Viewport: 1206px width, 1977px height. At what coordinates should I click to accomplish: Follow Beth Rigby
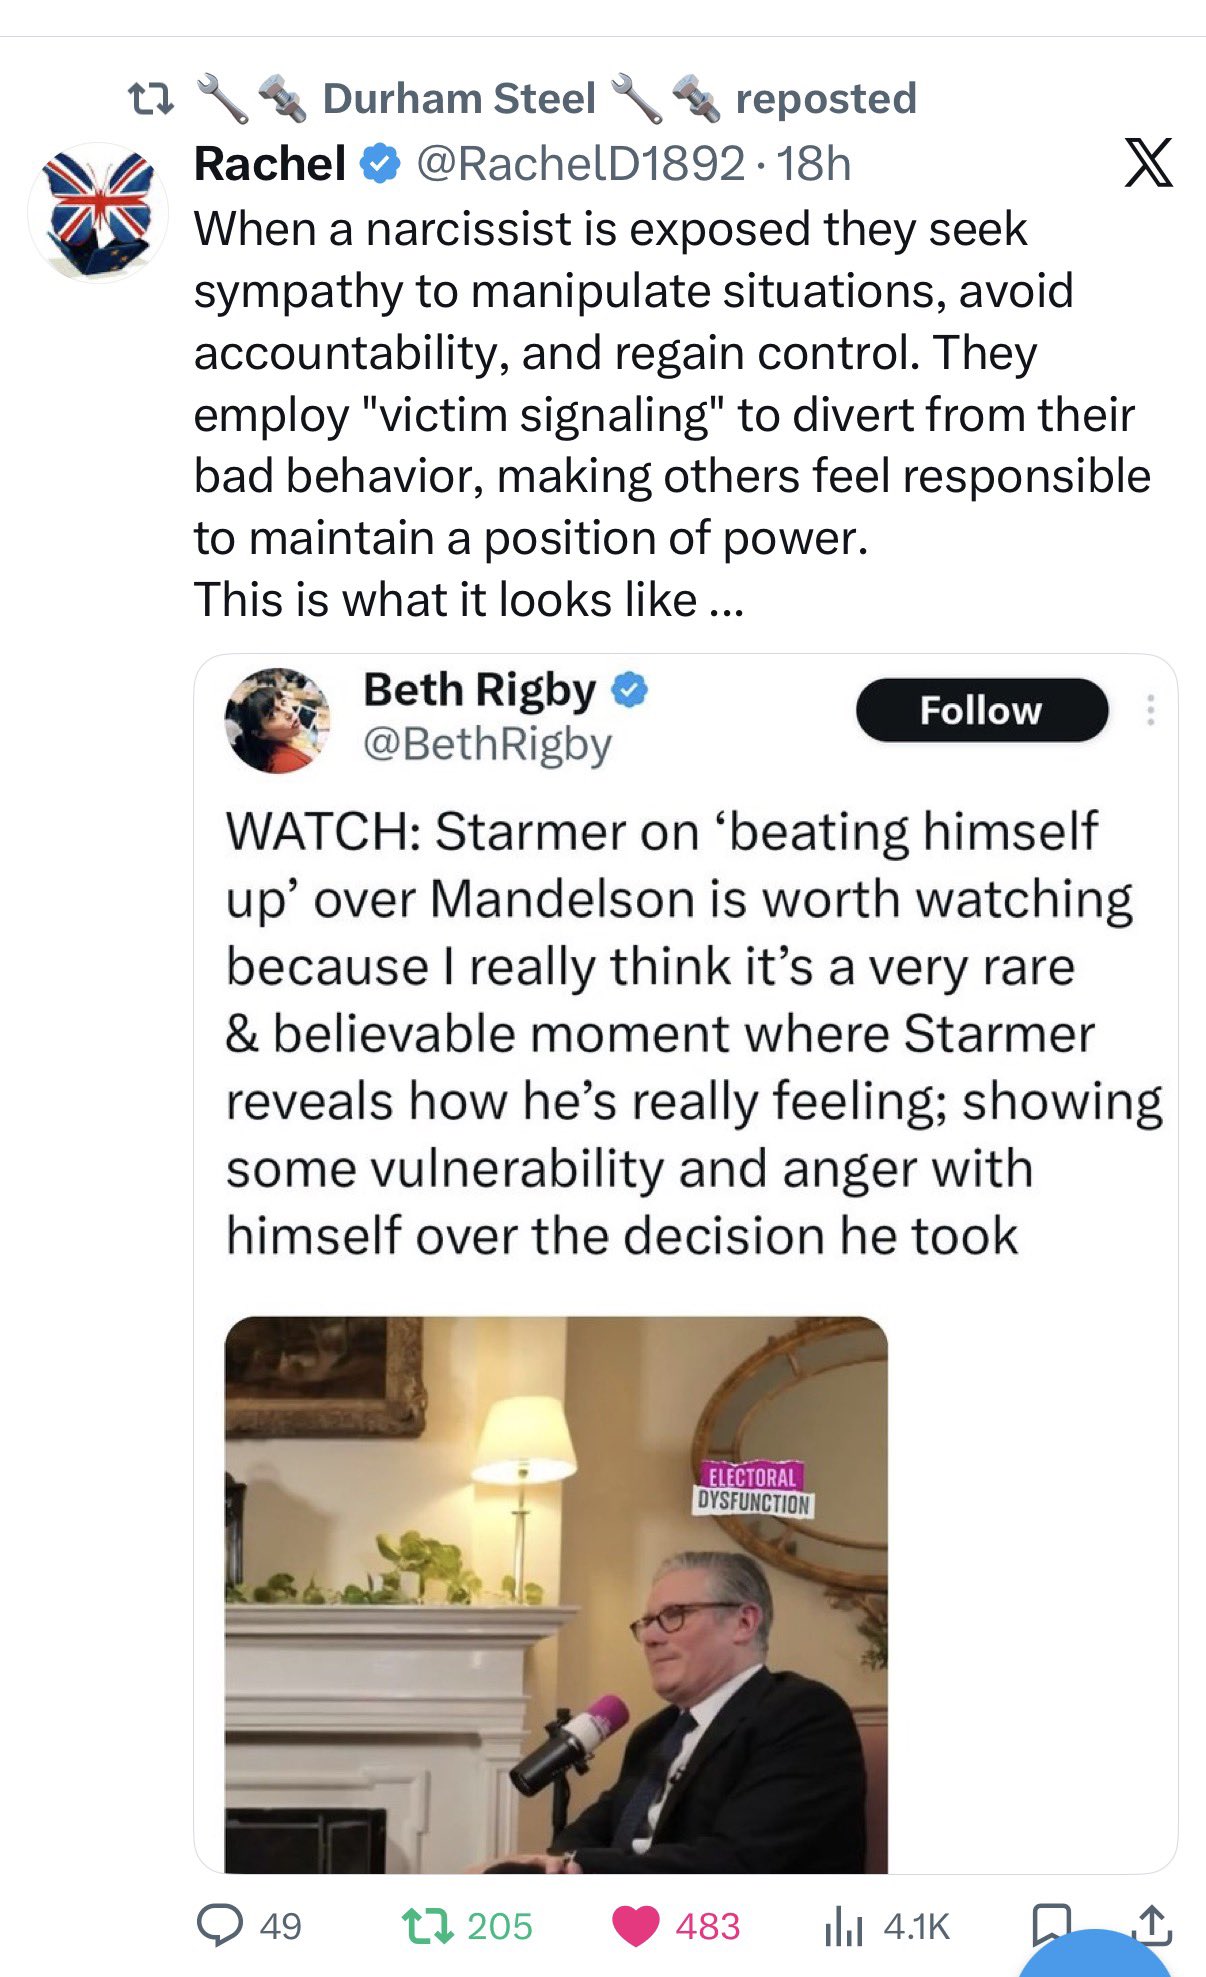(x=981, y=710)
